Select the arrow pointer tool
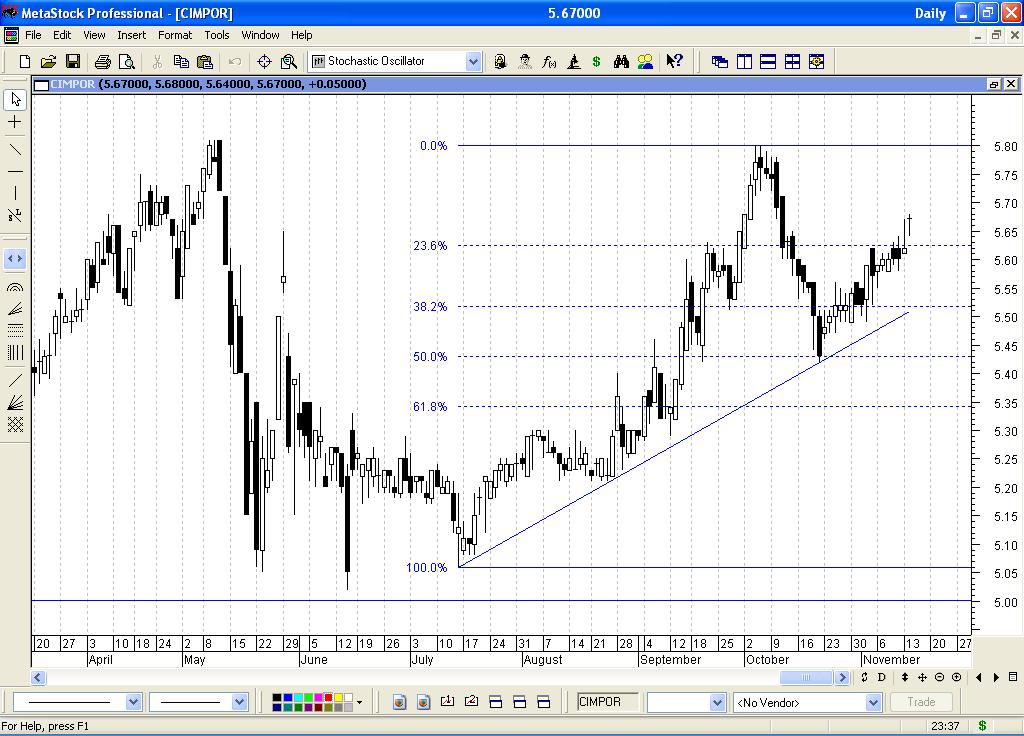This screenshot has height=736, width=1024. coord(15,99)
